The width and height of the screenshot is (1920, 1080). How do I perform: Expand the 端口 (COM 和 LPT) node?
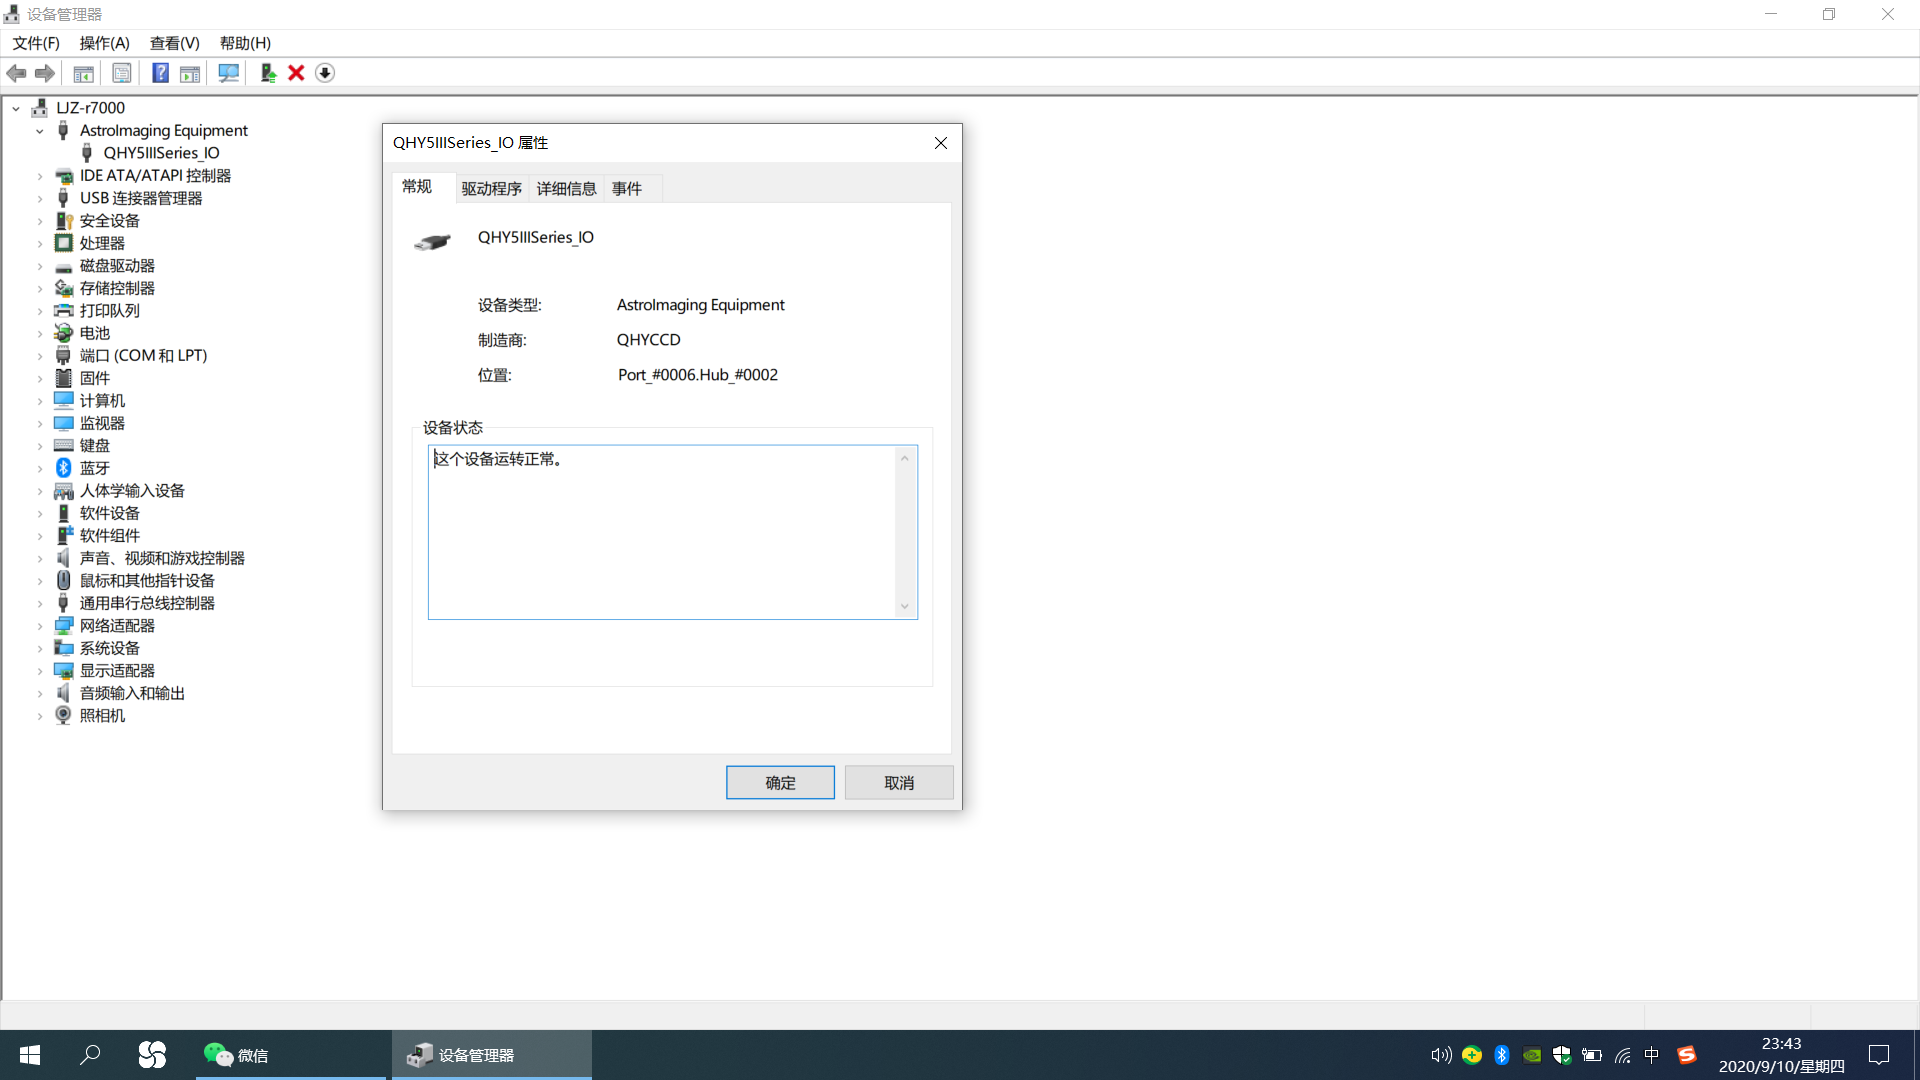click(40, 356)
